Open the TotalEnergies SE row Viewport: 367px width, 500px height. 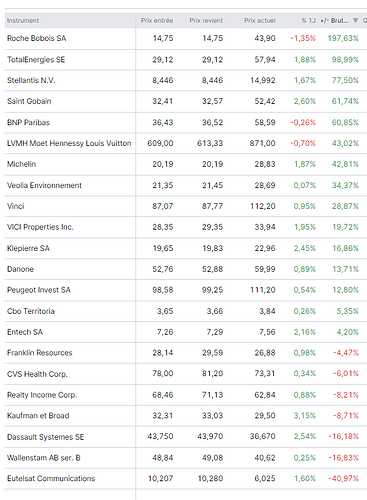(186, 60)
